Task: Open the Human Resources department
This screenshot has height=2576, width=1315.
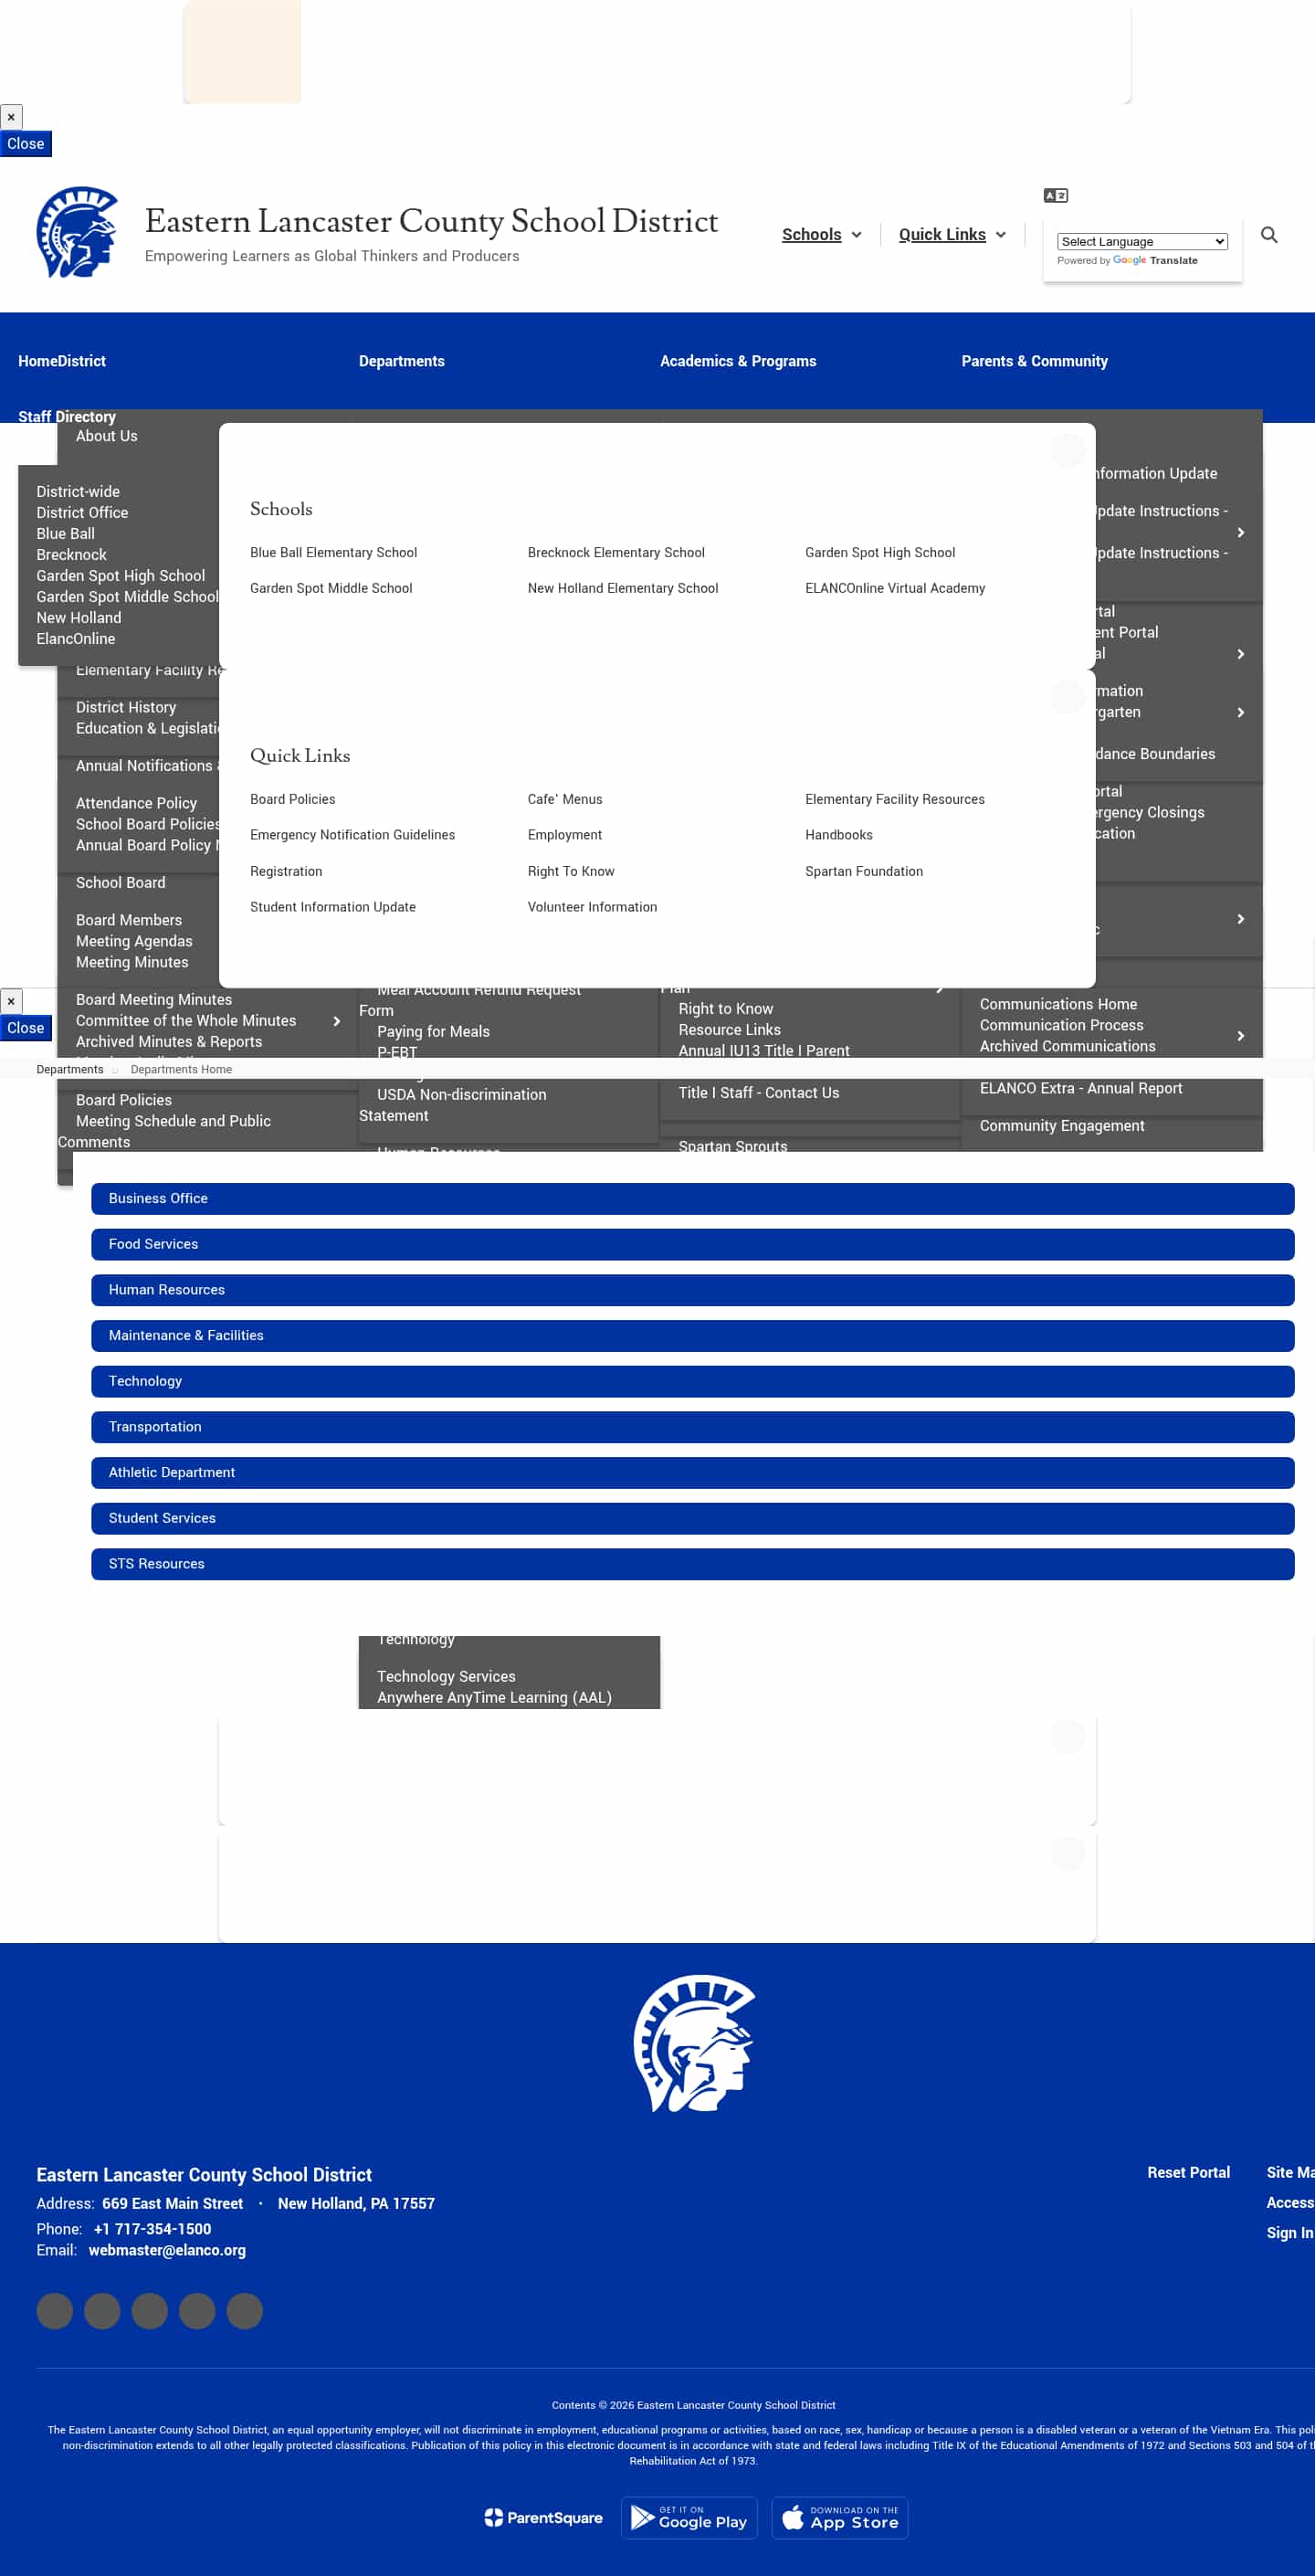Action: tap(692, 1290)
